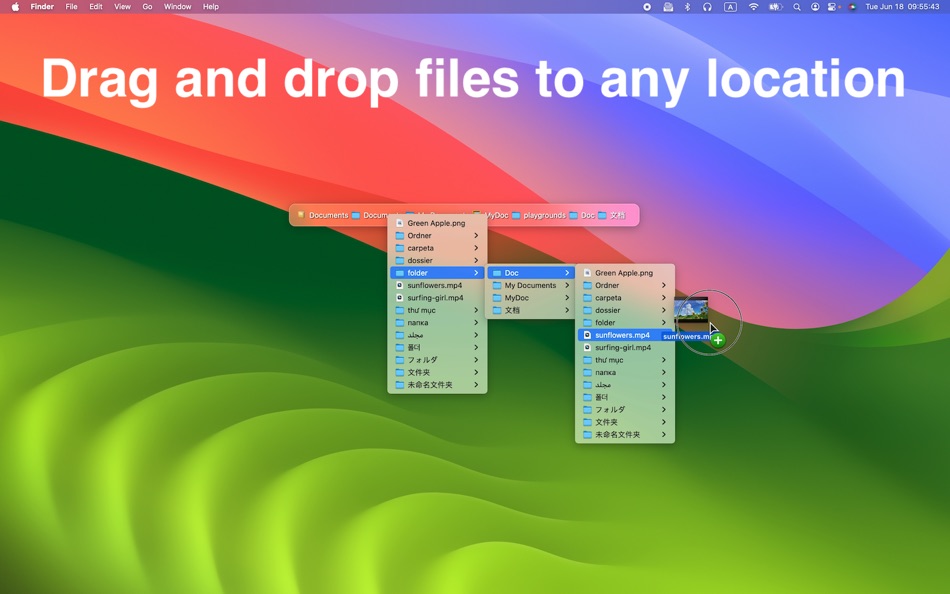
Task: Click first Documents item in path bar
Action: (x=328, y=215)
